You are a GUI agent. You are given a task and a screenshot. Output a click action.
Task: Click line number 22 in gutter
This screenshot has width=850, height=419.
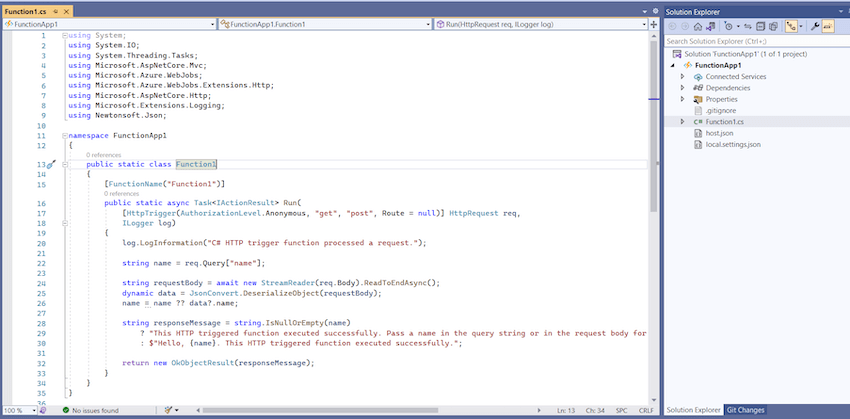tap(42, 263)
